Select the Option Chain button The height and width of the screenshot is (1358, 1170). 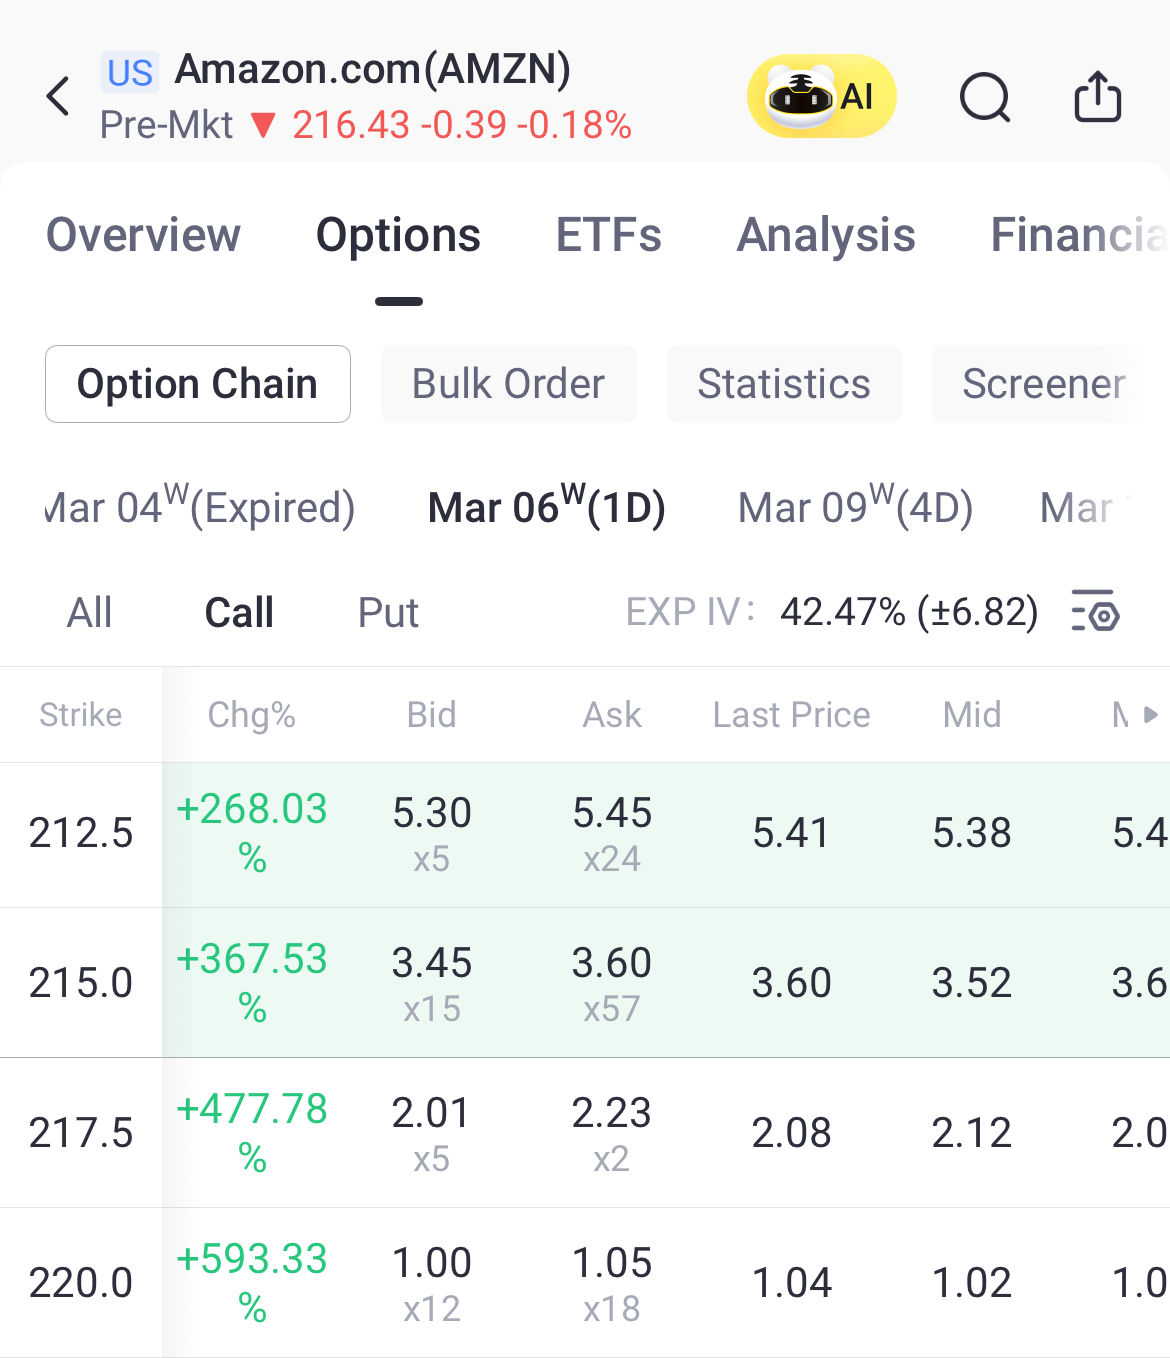tap(198, 384)
